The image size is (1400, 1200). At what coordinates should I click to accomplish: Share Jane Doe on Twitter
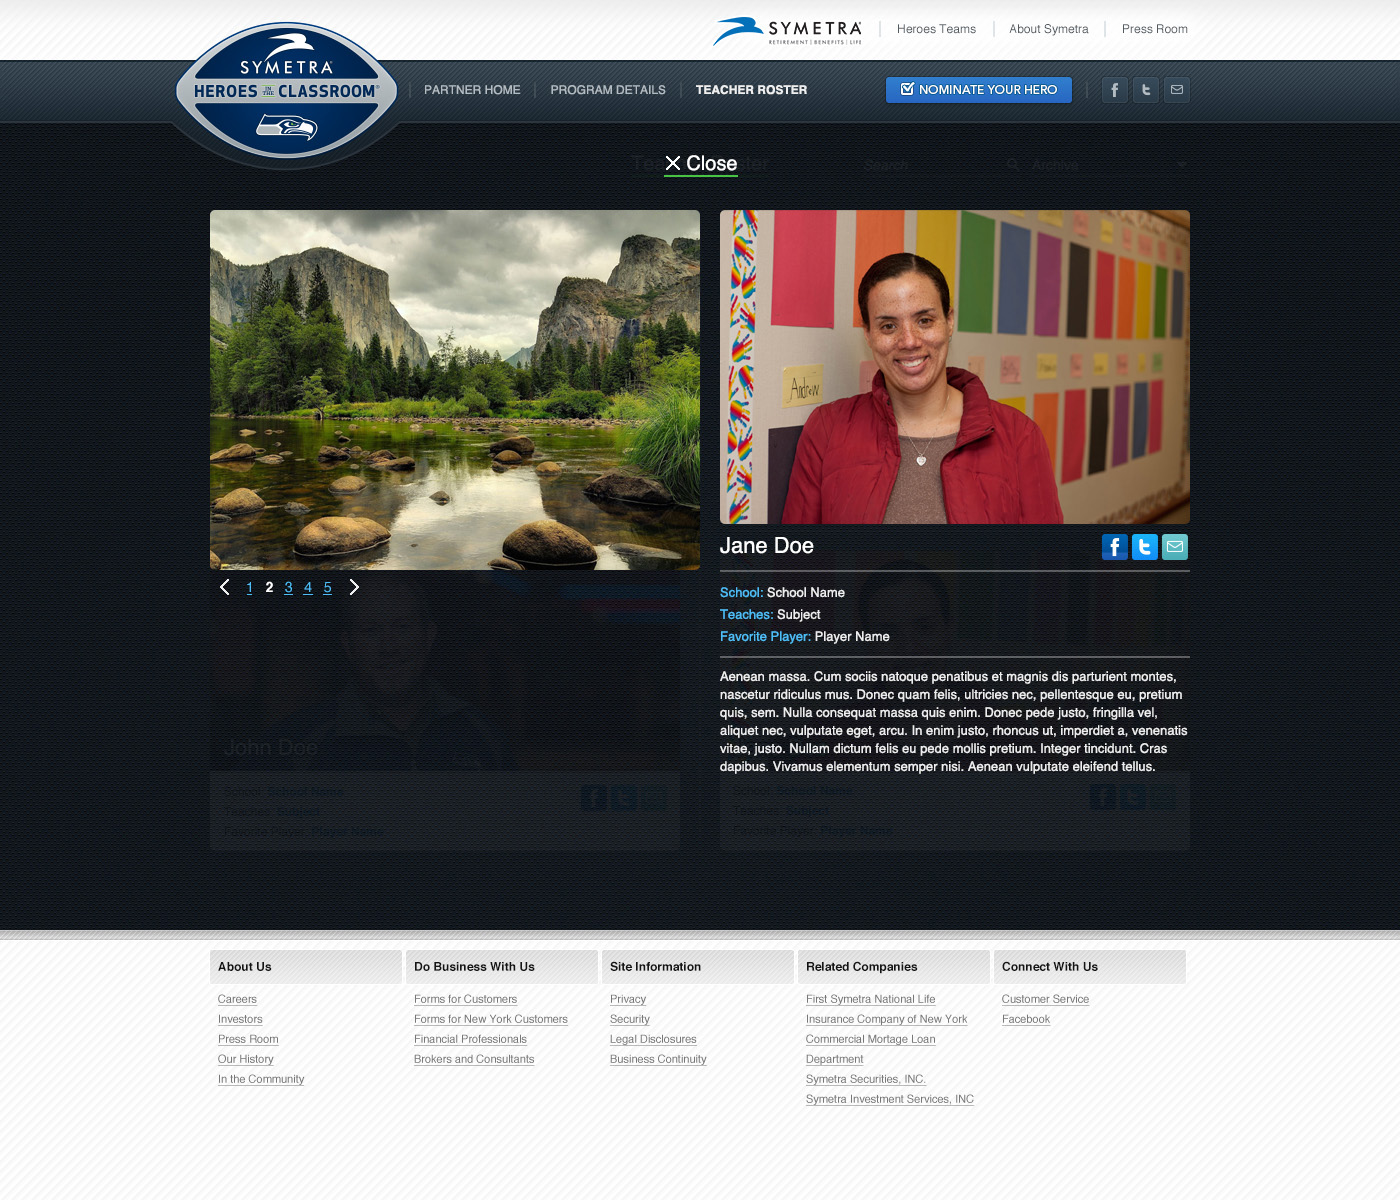pyautogui.click(x=1145, y=547)
